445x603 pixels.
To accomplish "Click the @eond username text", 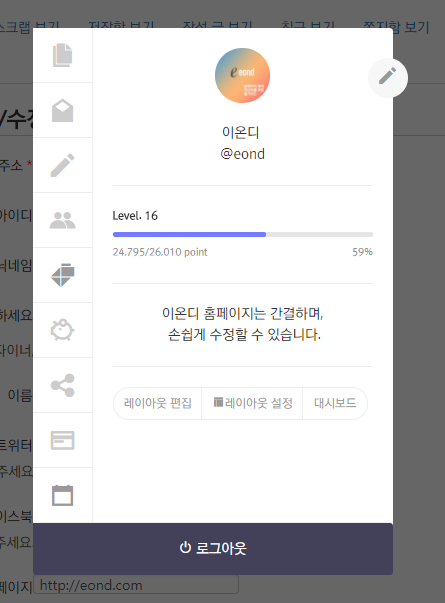I will [242, 154].
